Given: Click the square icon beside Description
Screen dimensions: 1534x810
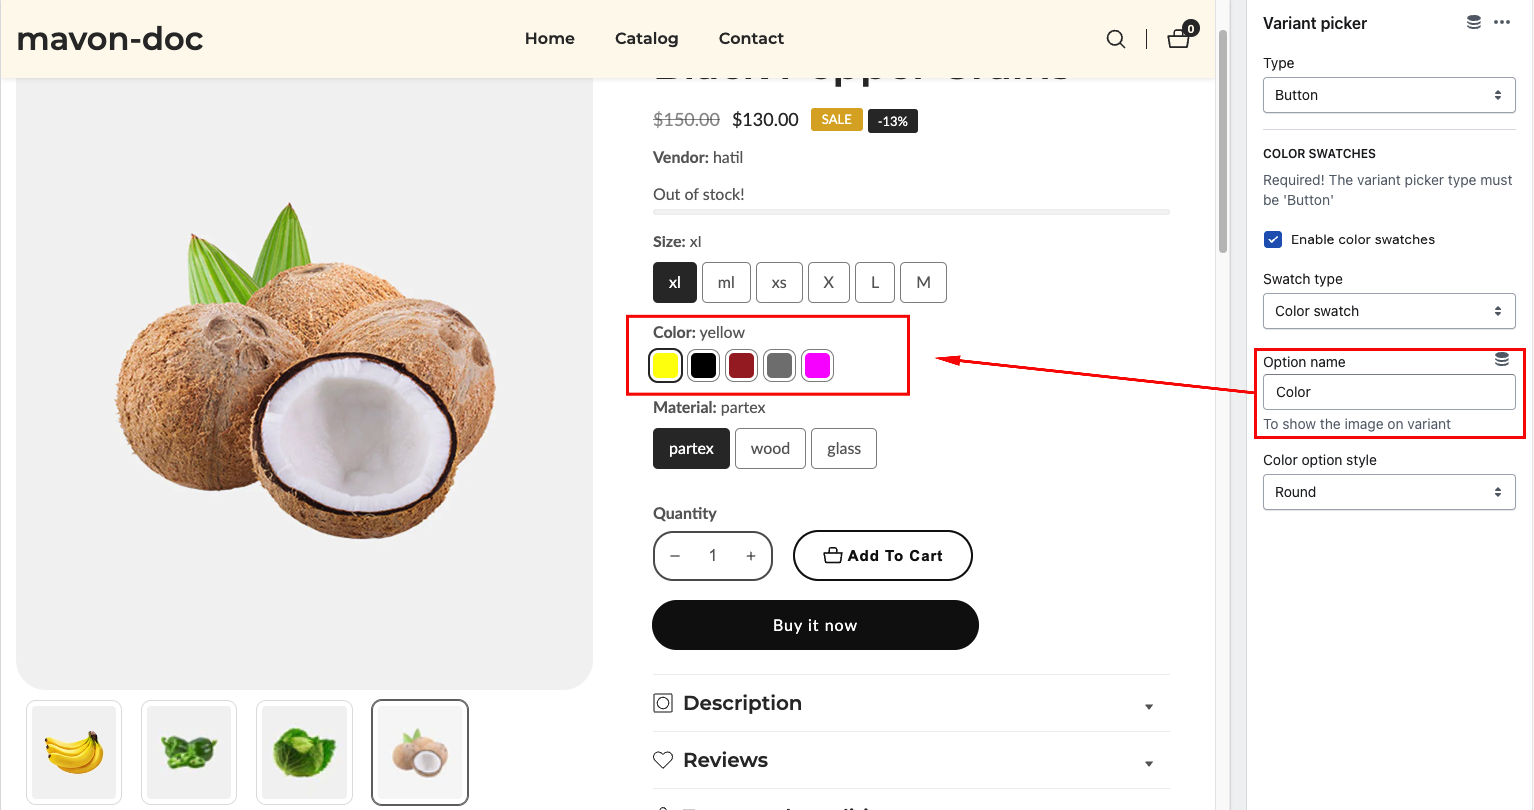Looking at the screenshot, I should coord(663,703).
